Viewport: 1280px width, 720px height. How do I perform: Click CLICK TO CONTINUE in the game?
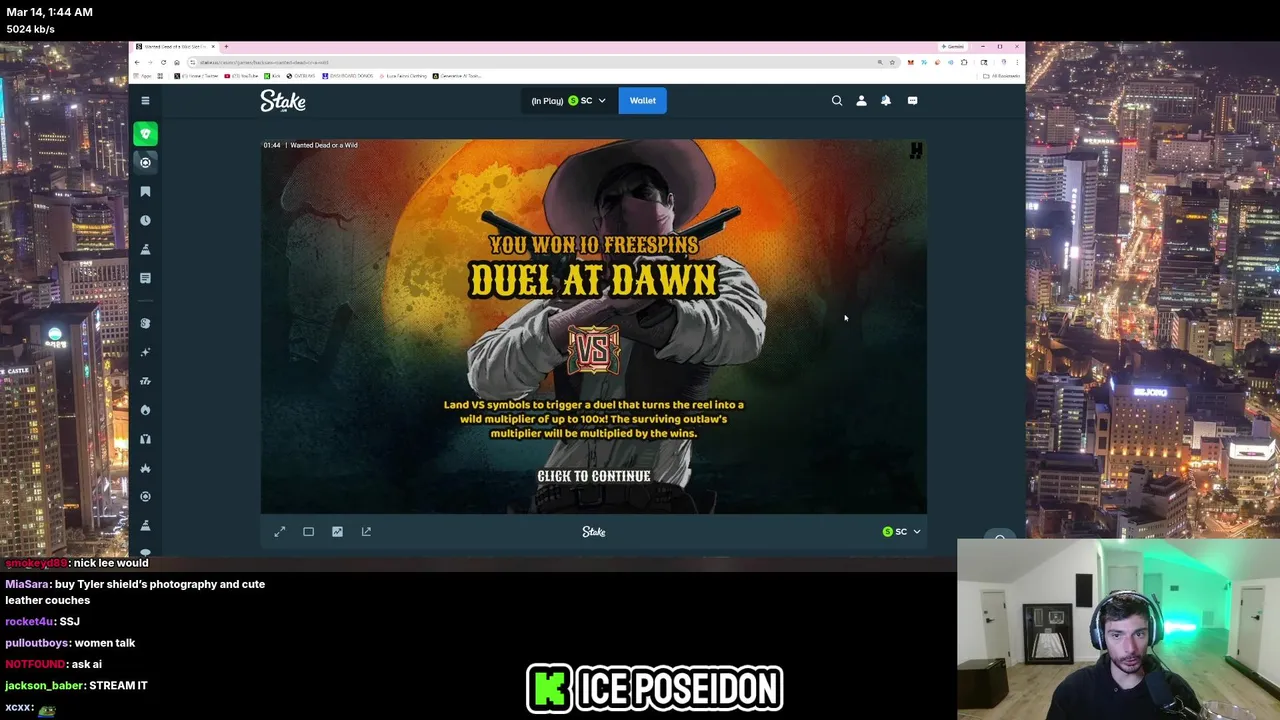594,476
